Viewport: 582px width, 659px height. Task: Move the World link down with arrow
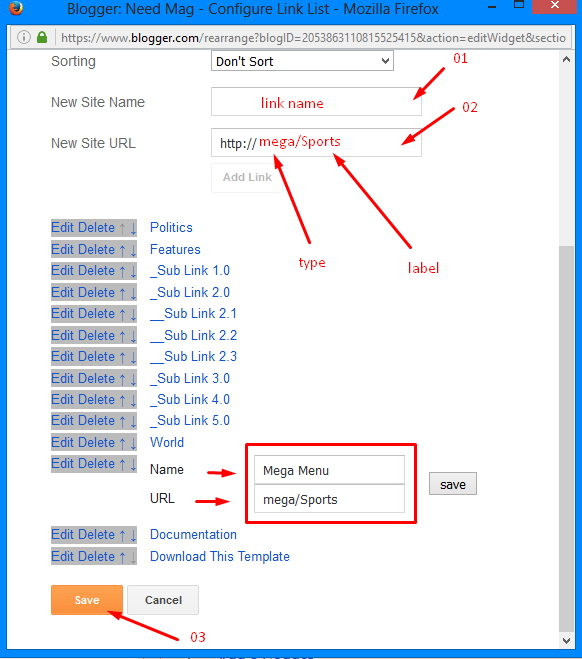(133, 443)
